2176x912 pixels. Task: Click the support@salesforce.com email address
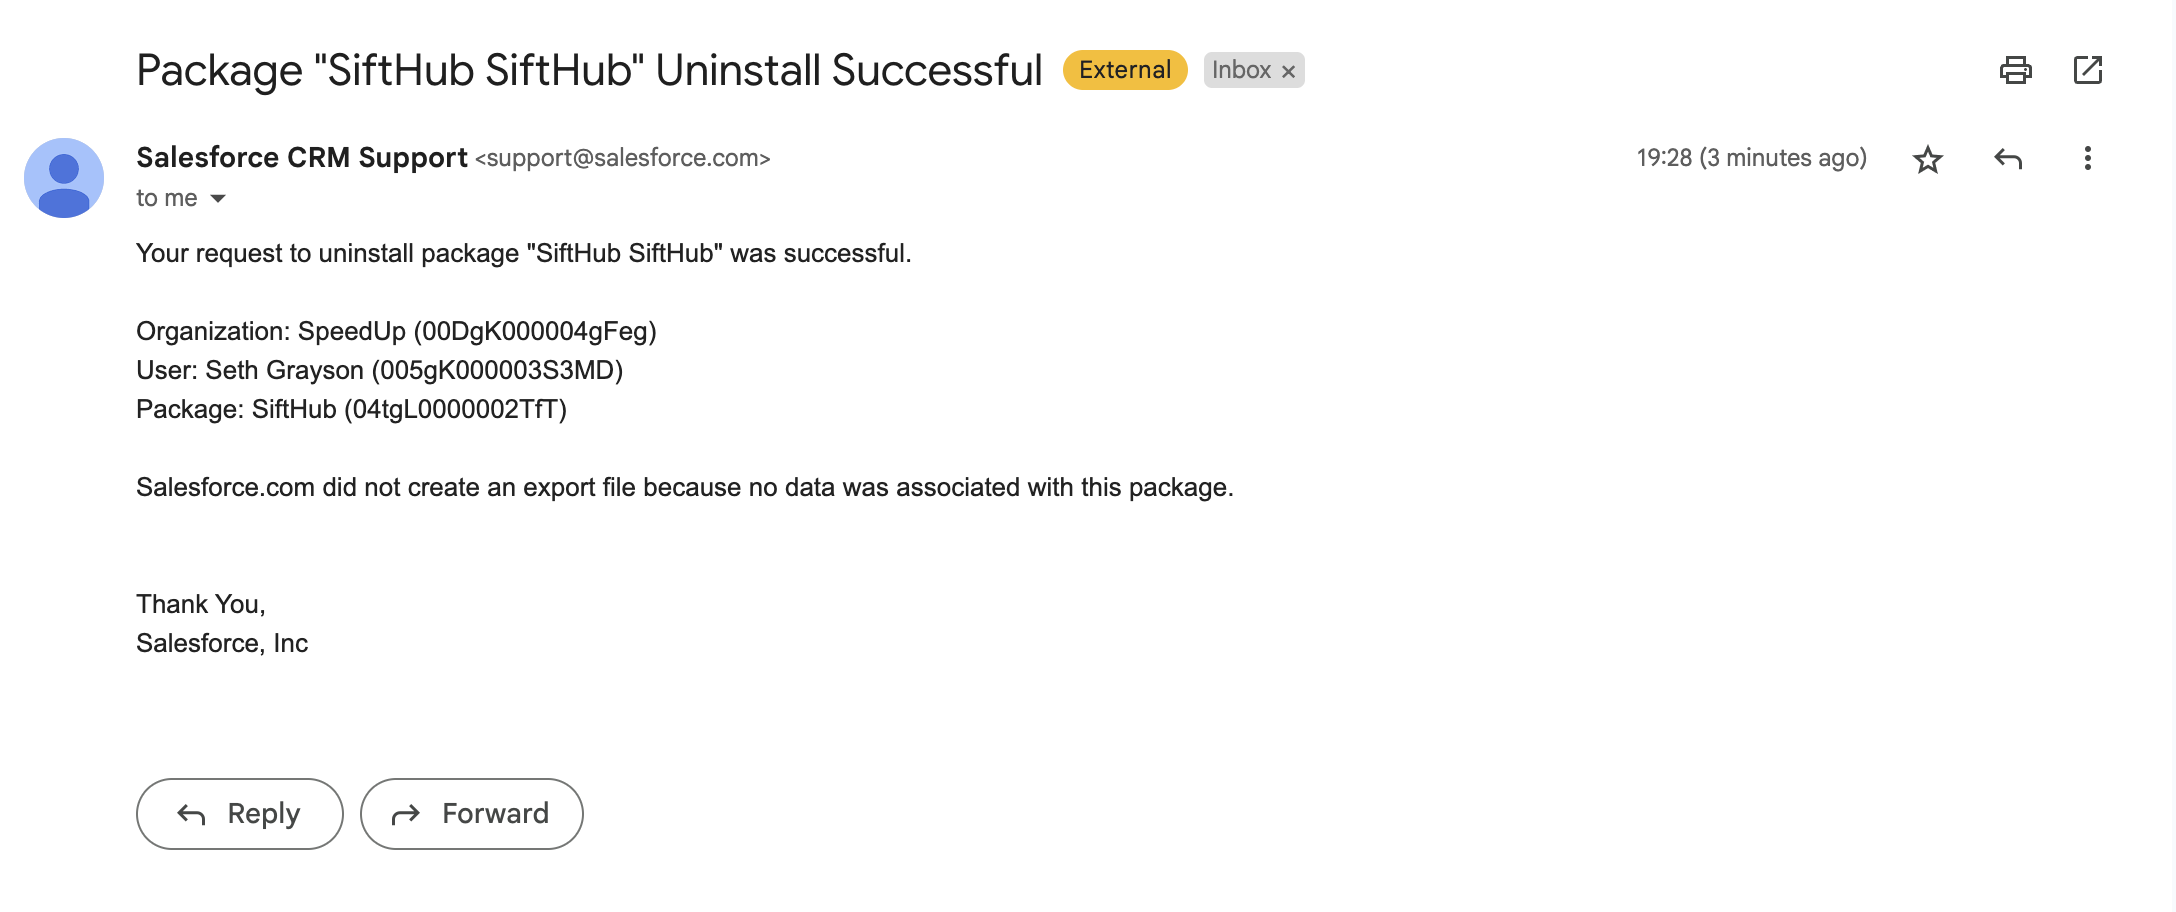click(622, 158)
